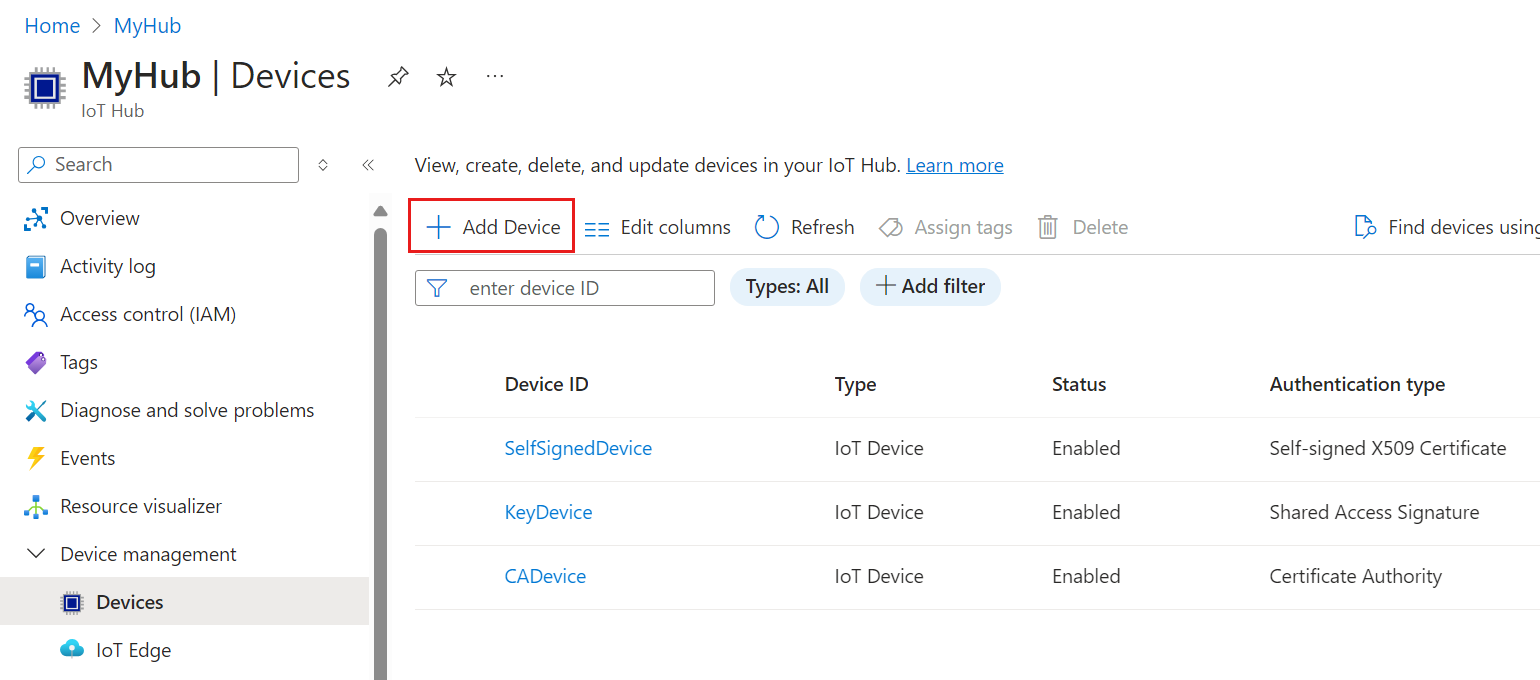
Task: Open the SelfSignedDevice link
Action: tap(578, 448)
